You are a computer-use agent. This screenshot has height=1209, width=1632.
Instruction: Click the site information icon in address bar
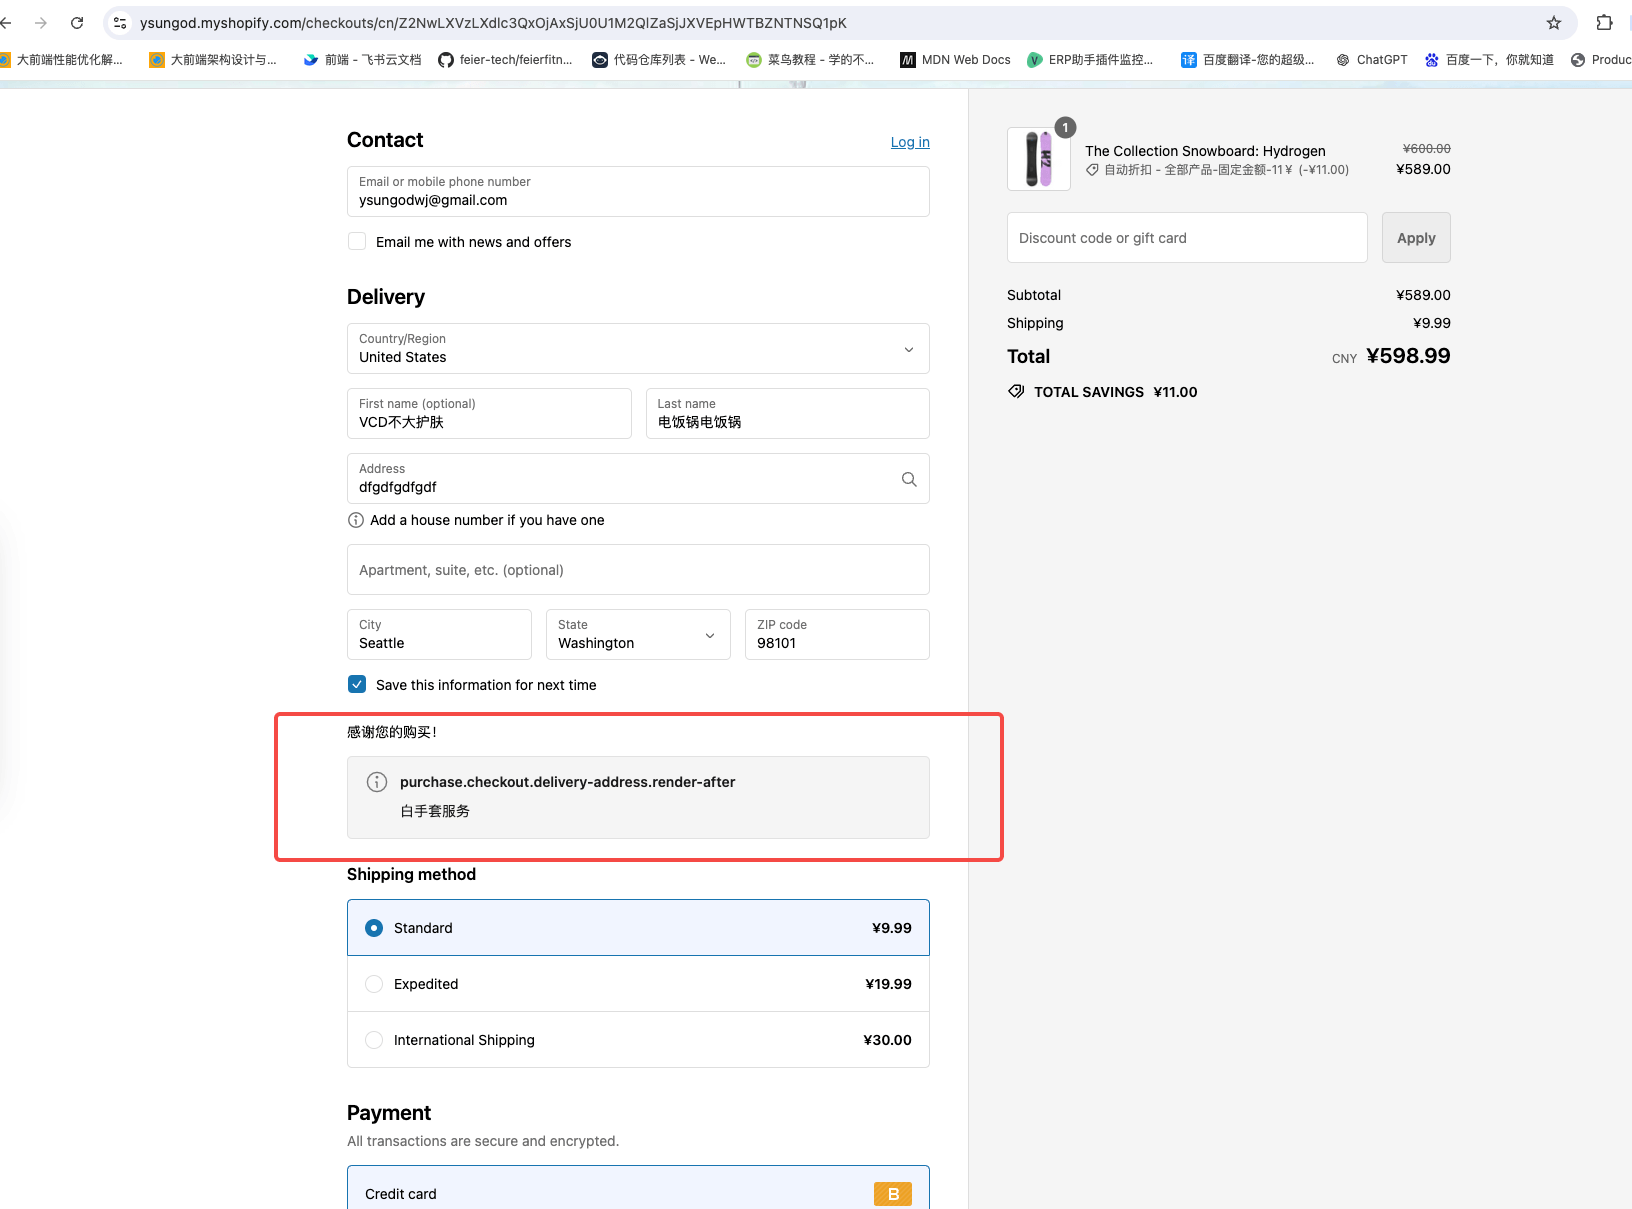click(x=120, y=22)
